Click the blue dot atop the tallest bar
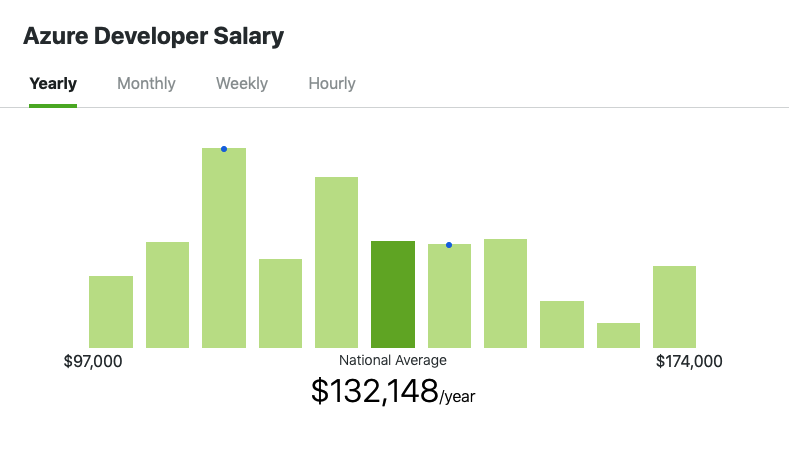The height and width of the screenshot is (450, 789). pos(224,149)
